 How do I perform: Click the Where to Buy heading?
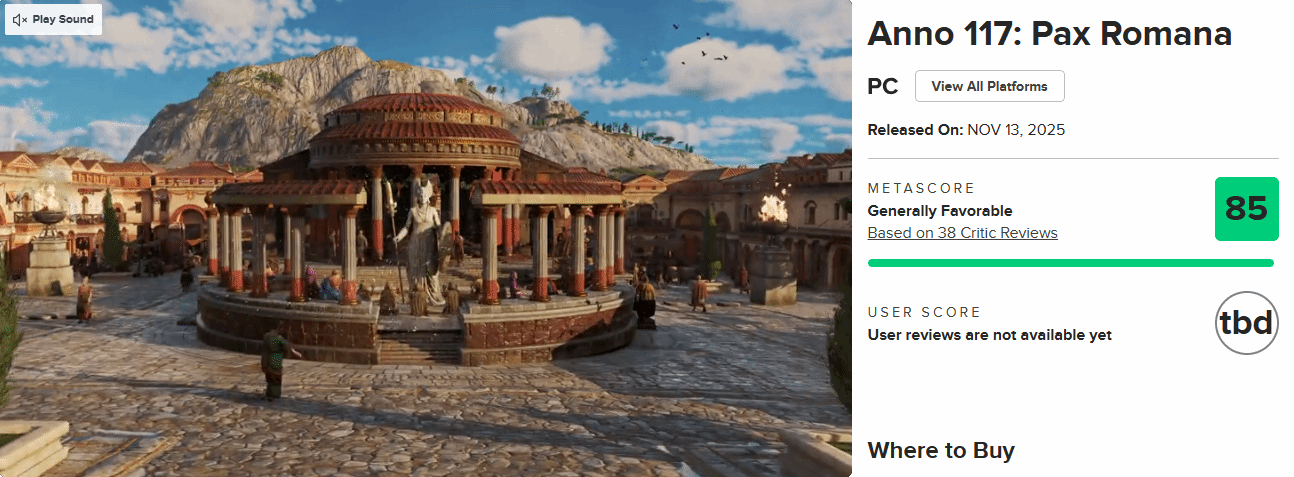tap(941, 450)
